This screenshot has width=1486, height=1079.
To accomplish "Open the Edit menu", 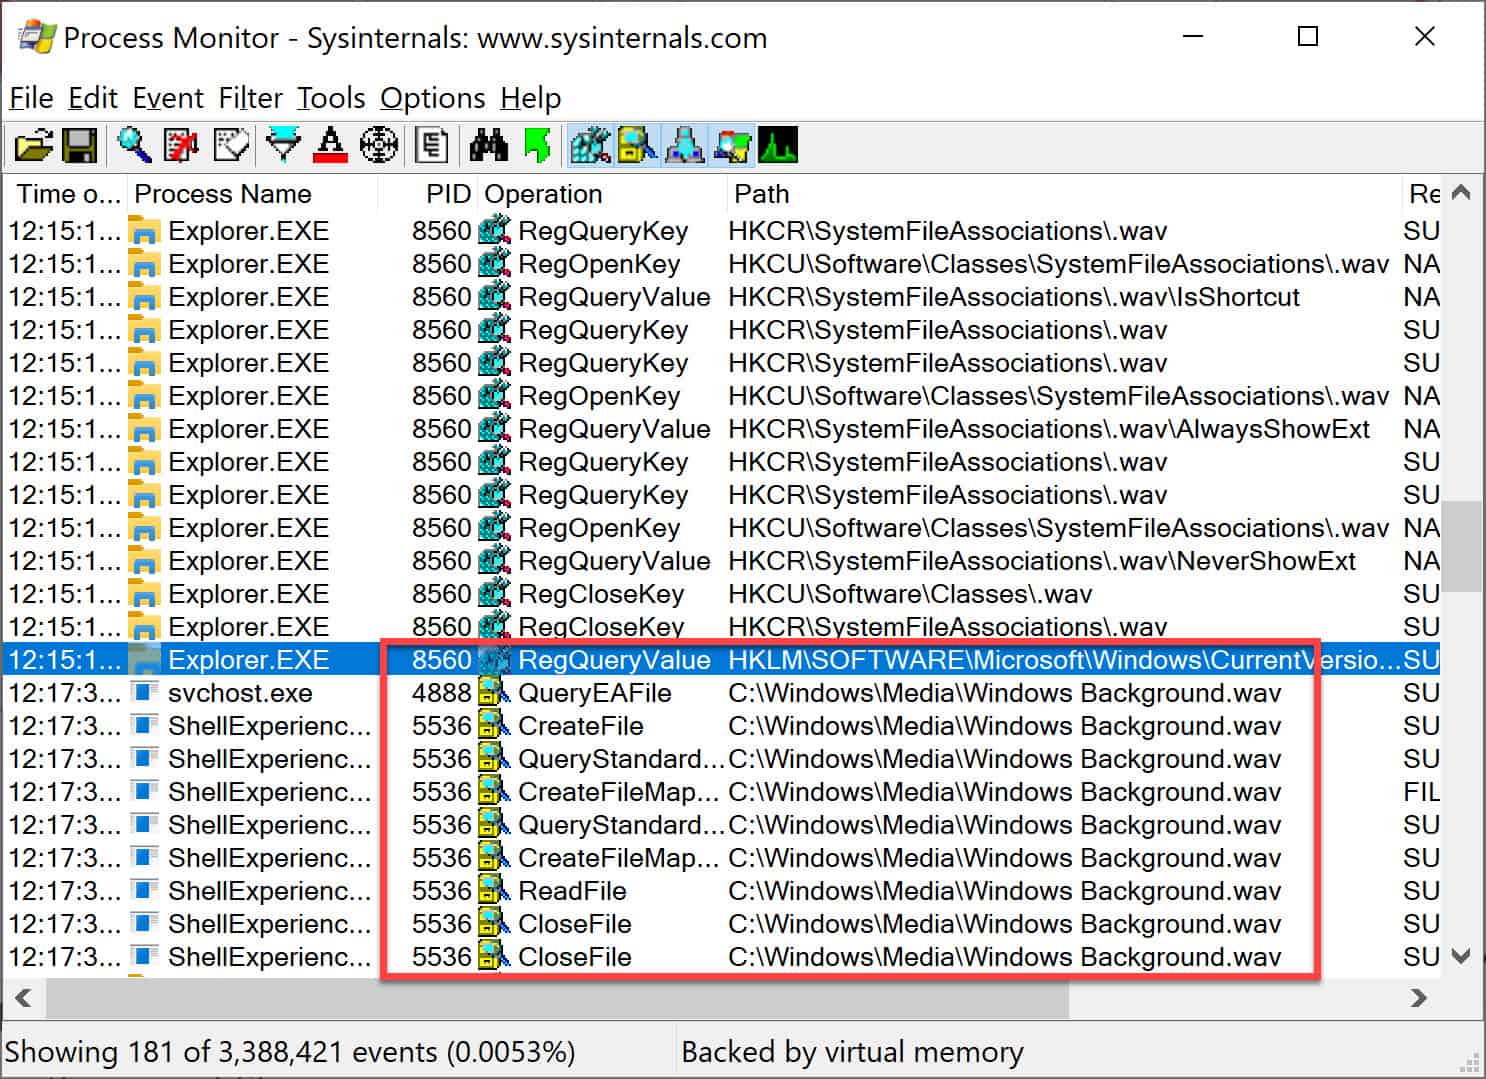I will coord(93,98).
